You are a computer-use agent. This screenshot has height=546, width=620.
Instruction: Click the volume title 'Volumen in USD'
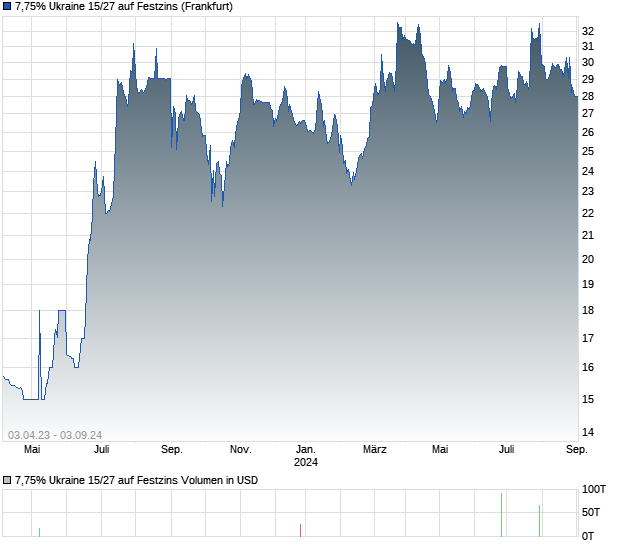219,480
